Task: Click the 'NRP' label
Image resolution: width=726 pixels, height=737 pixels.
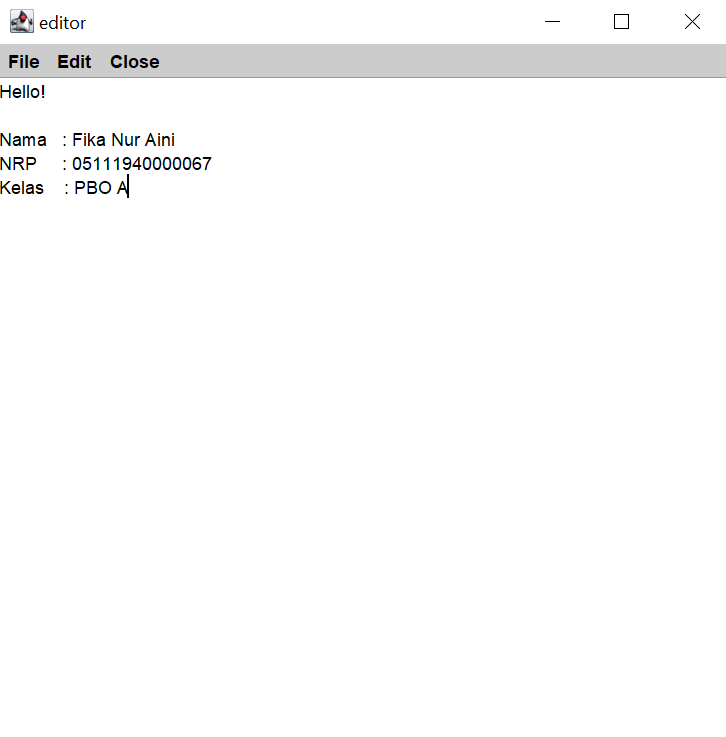Action: coord(18,164)
